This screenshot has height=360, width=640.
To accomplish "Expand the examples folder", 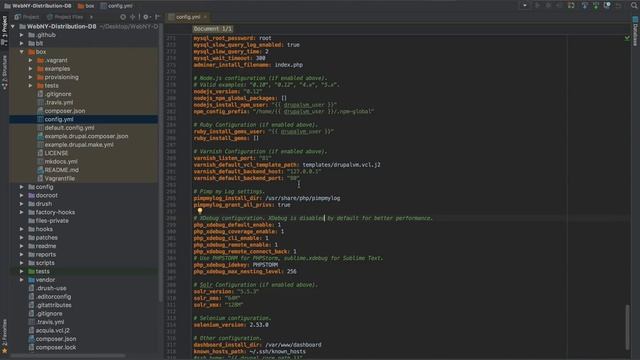I will [30, 69].
